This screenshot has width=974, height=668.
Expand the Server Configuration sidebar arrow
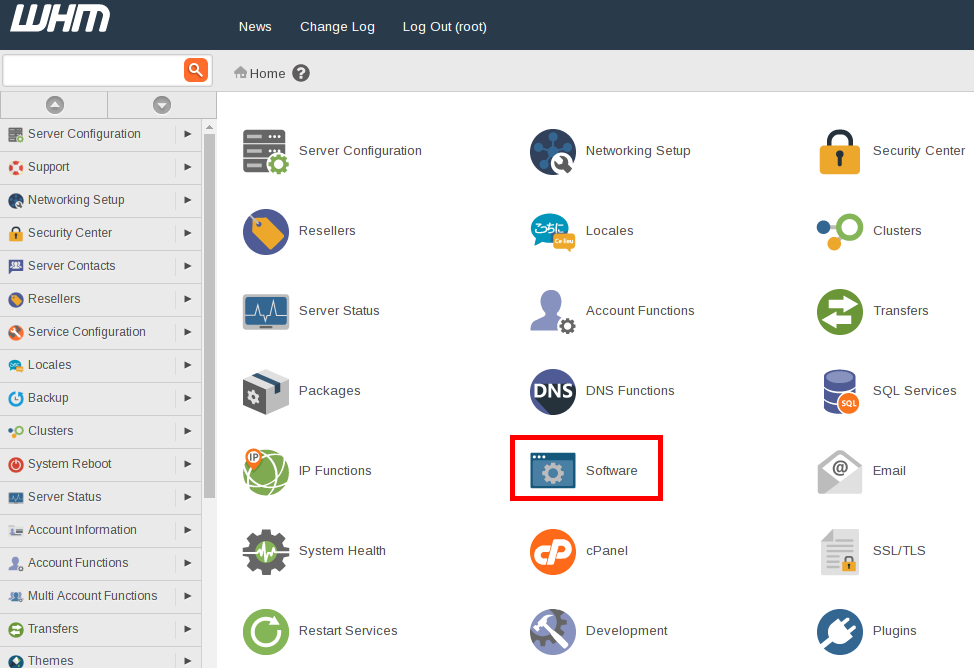pos(187,134)
